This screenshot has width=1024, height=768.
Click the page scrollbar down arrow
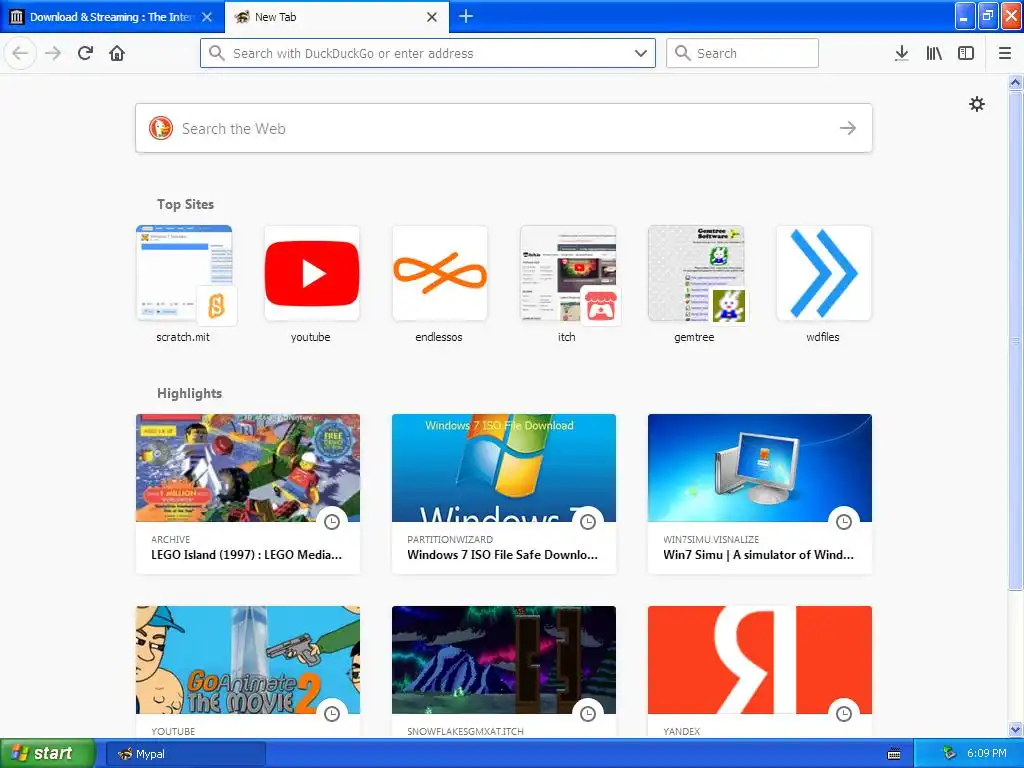[x=1015, y=729]
